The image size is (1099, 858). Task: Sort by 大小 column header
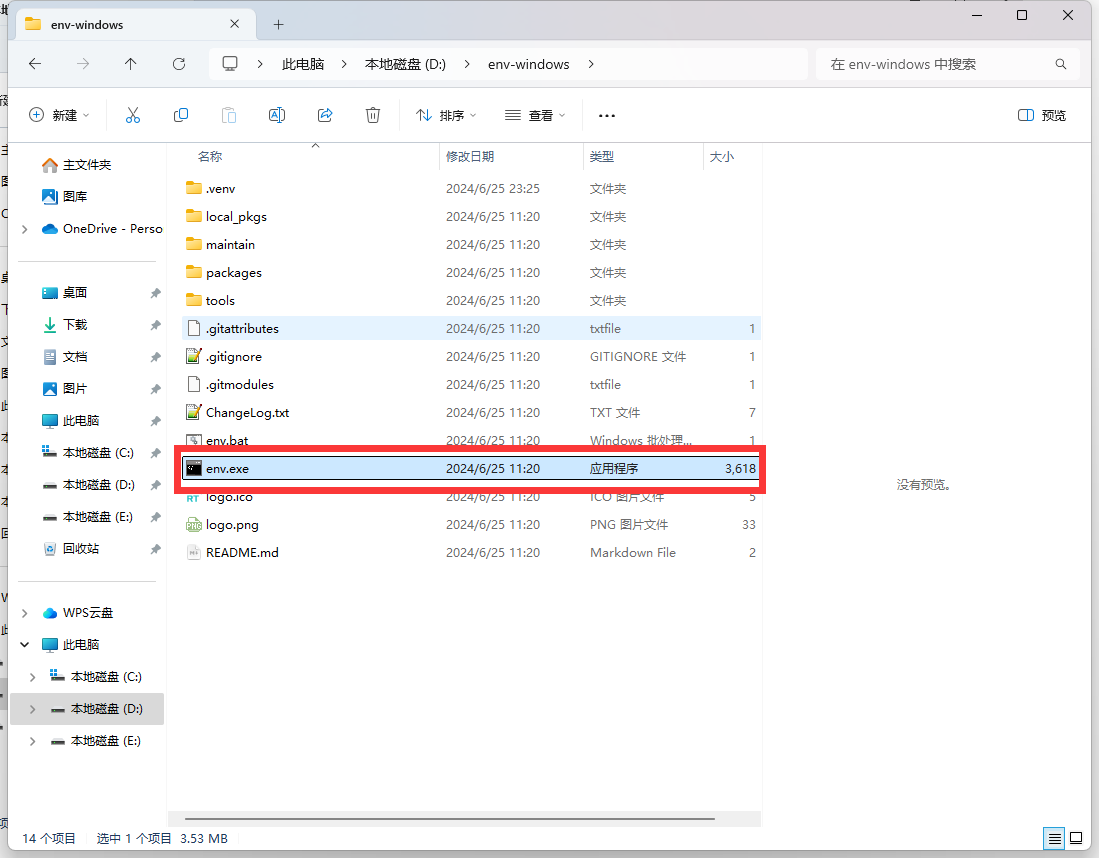point(721,156)
